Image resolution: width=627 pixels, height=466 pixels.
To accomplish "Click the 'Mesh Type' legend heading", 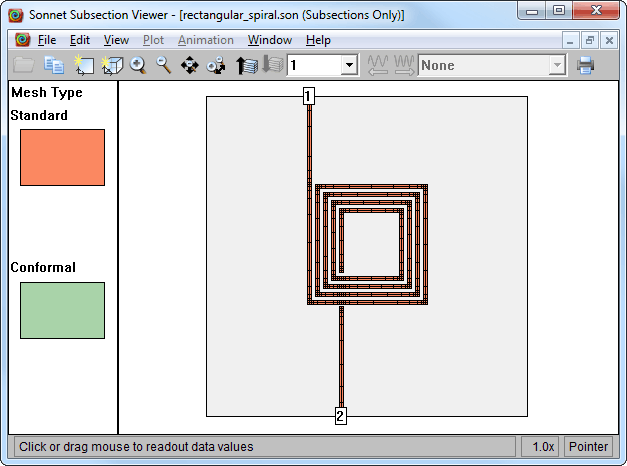I will coord(47,92).
